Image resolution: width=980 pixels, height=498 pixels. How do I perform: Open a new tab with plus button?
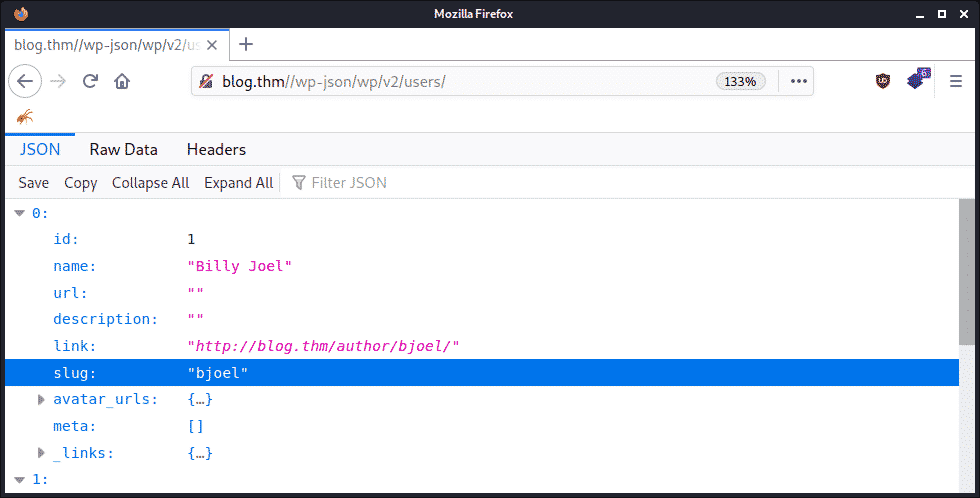(x=246, y=44)
